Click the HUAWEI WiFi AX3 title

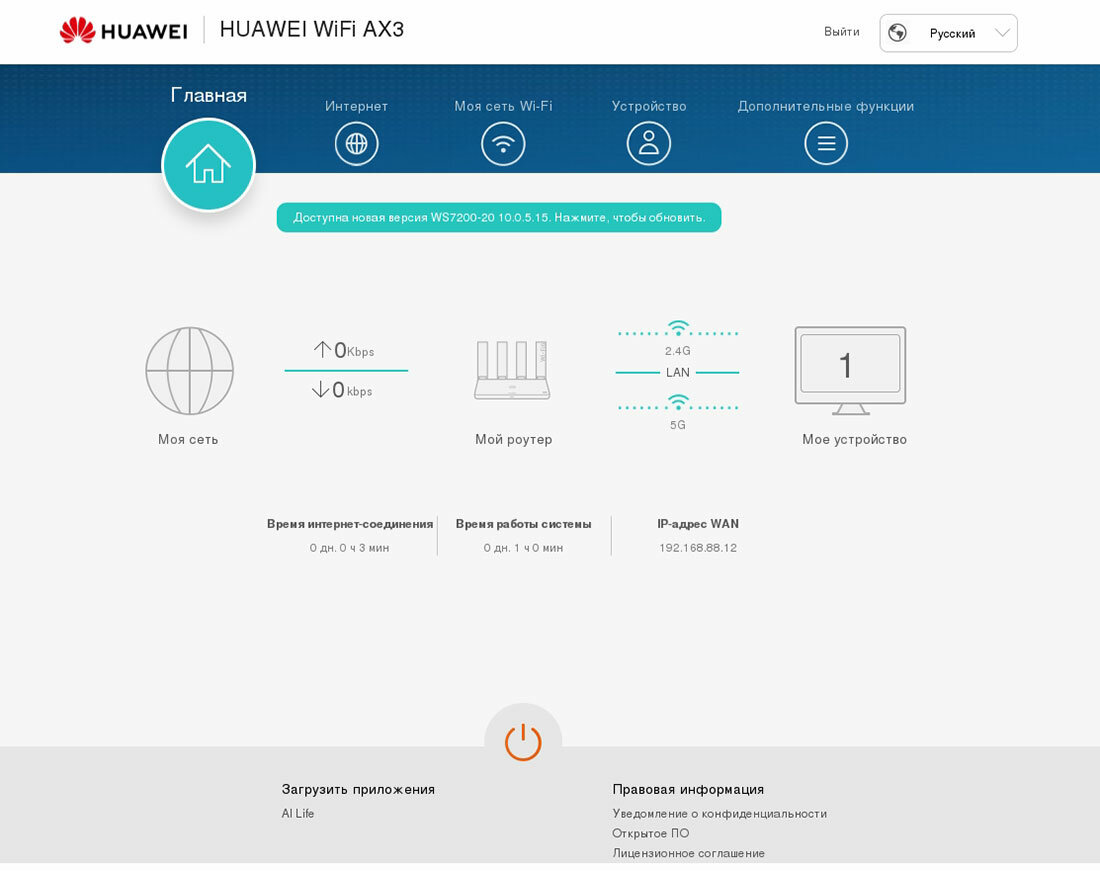312,29
